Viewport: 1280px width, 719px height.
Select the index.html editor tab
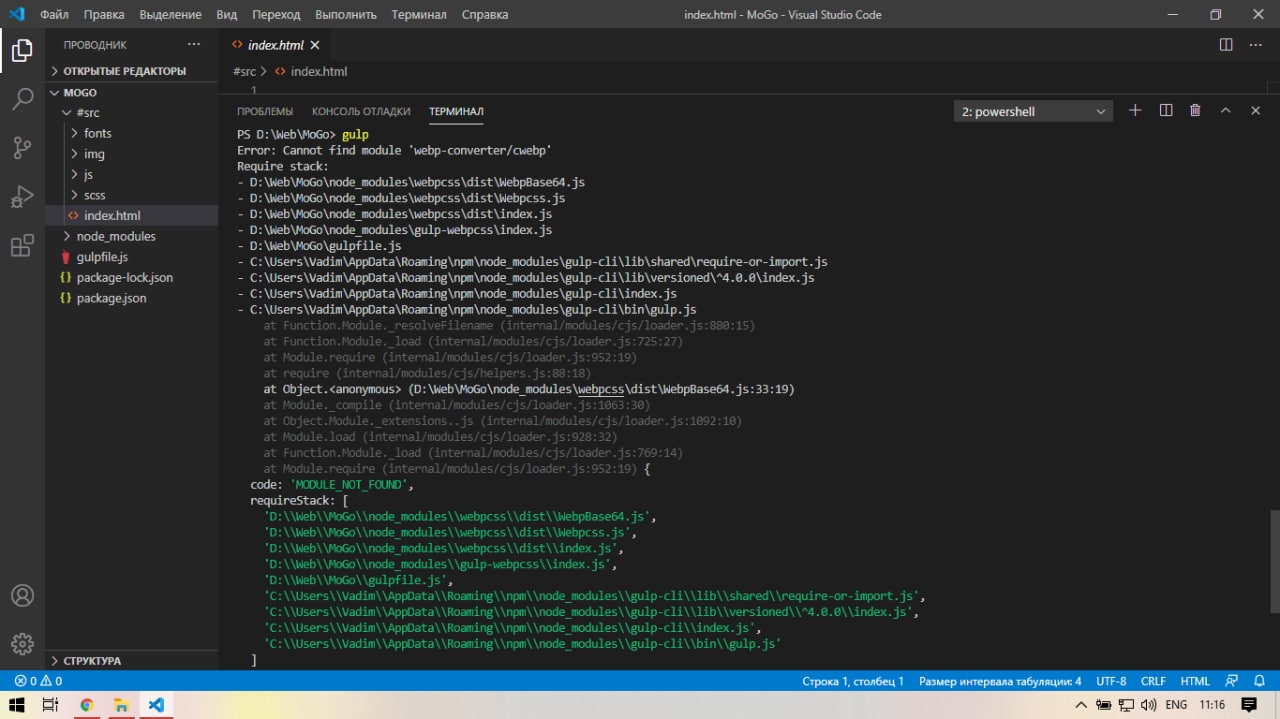tap(275, 45)
